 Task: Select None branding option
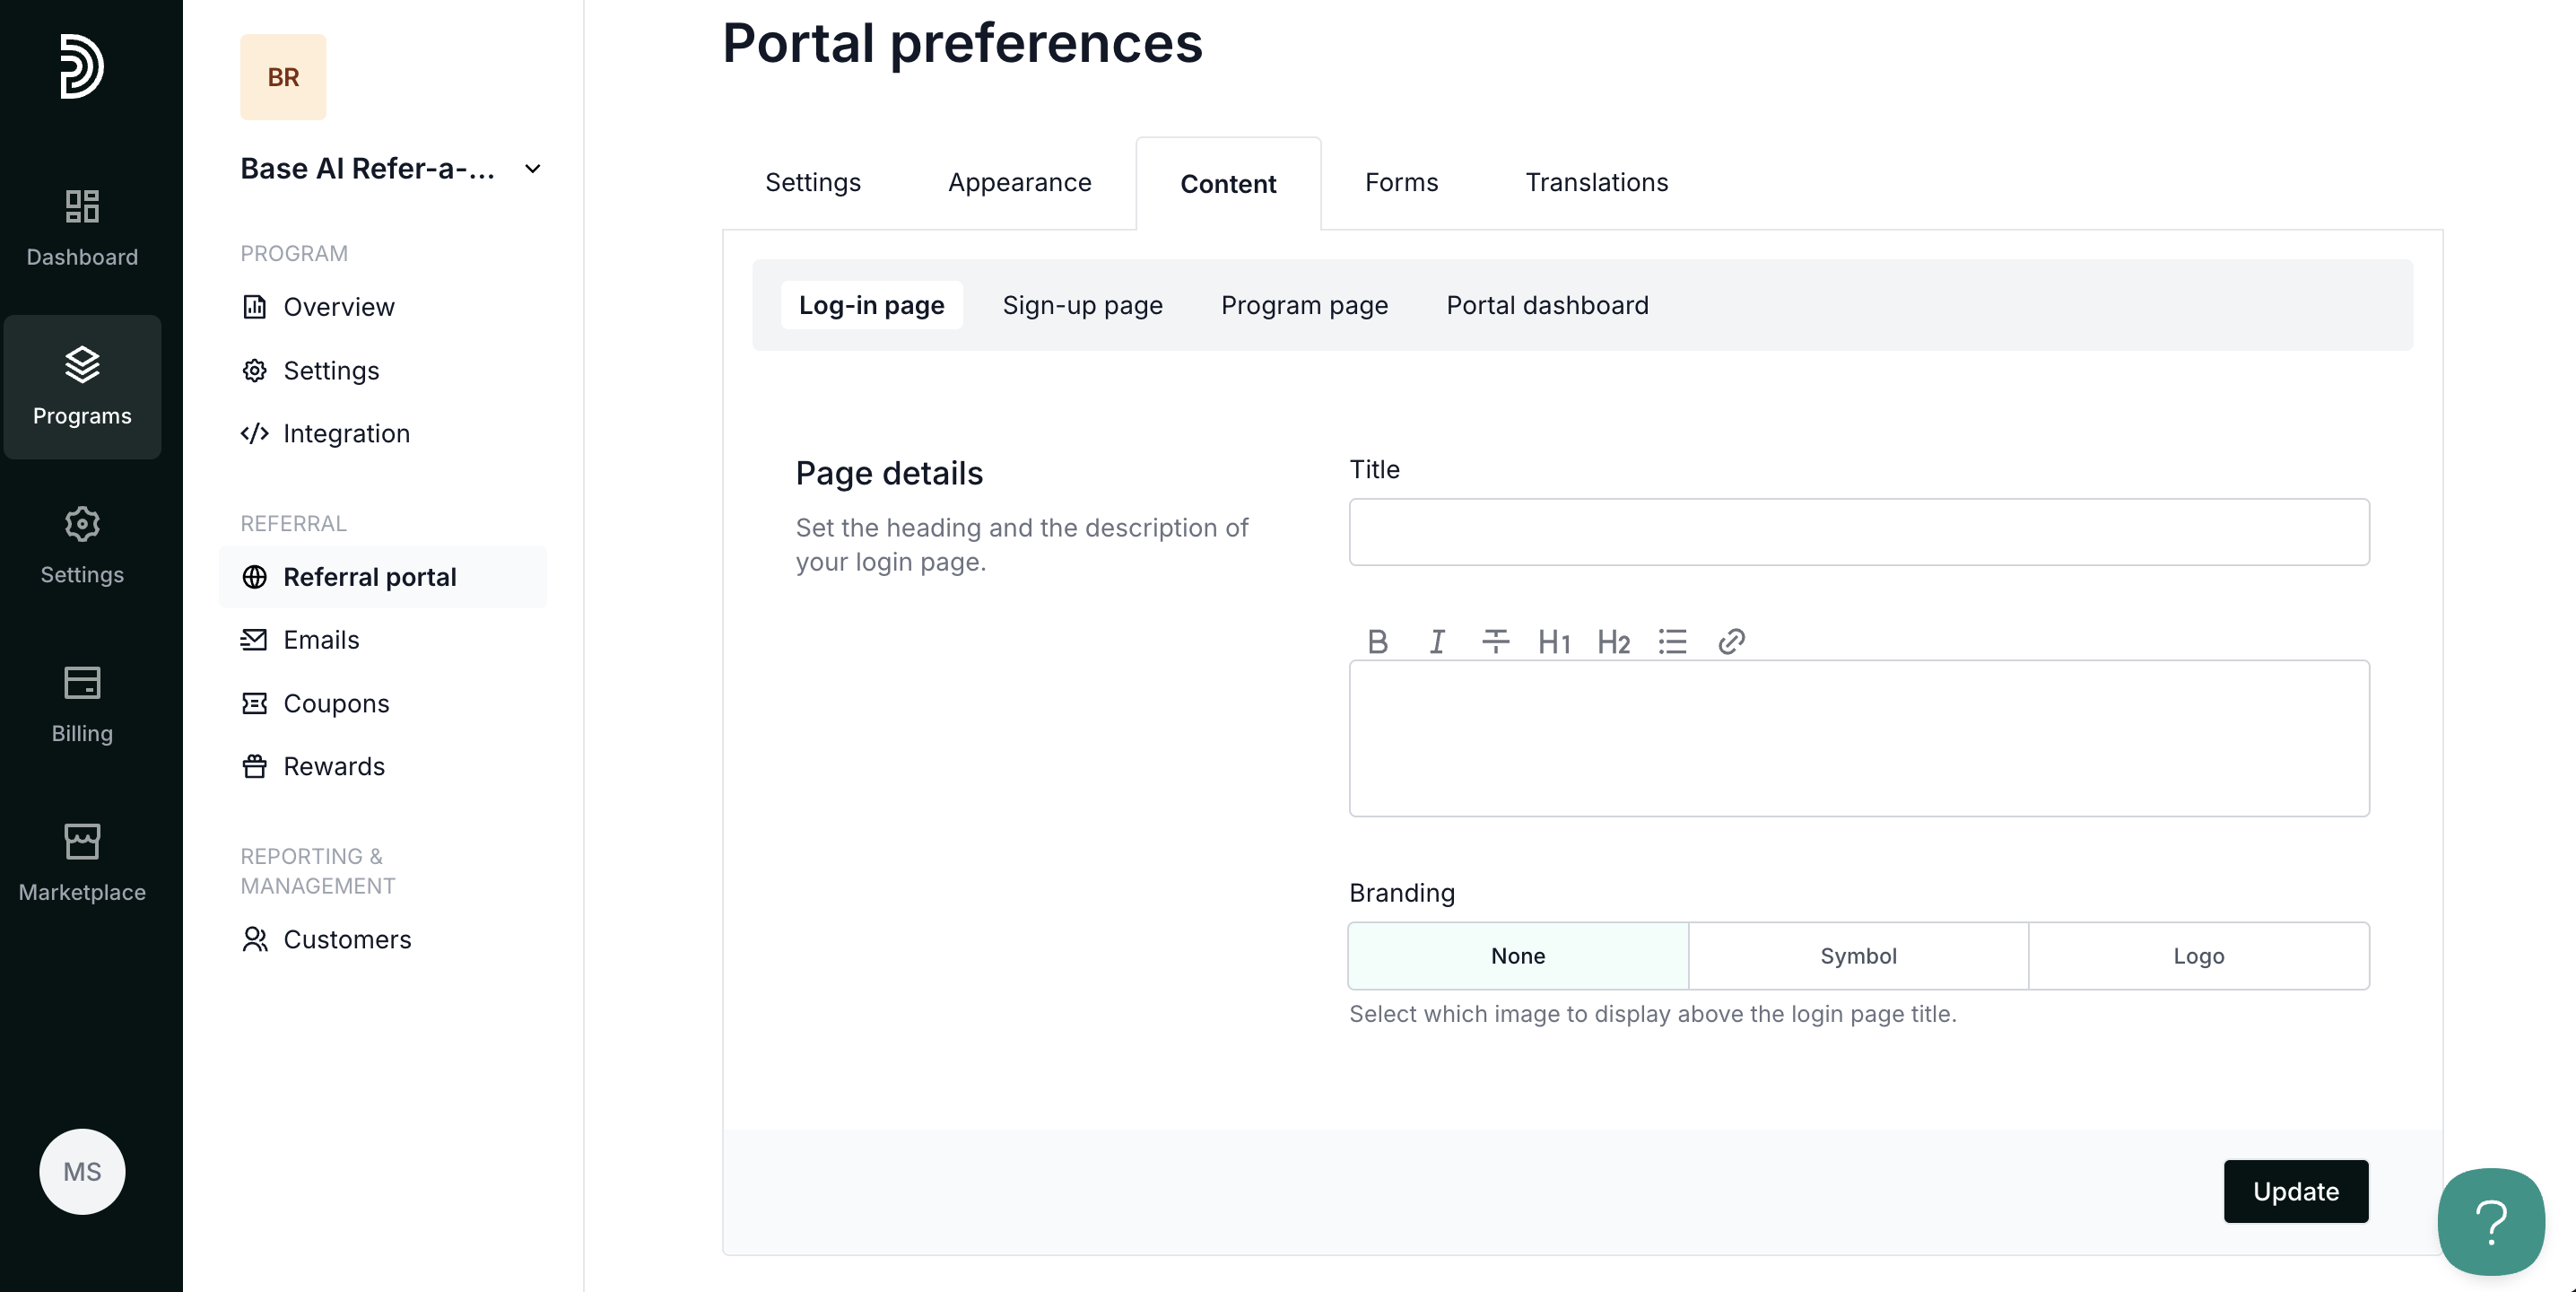click(x=1517, y=956)
